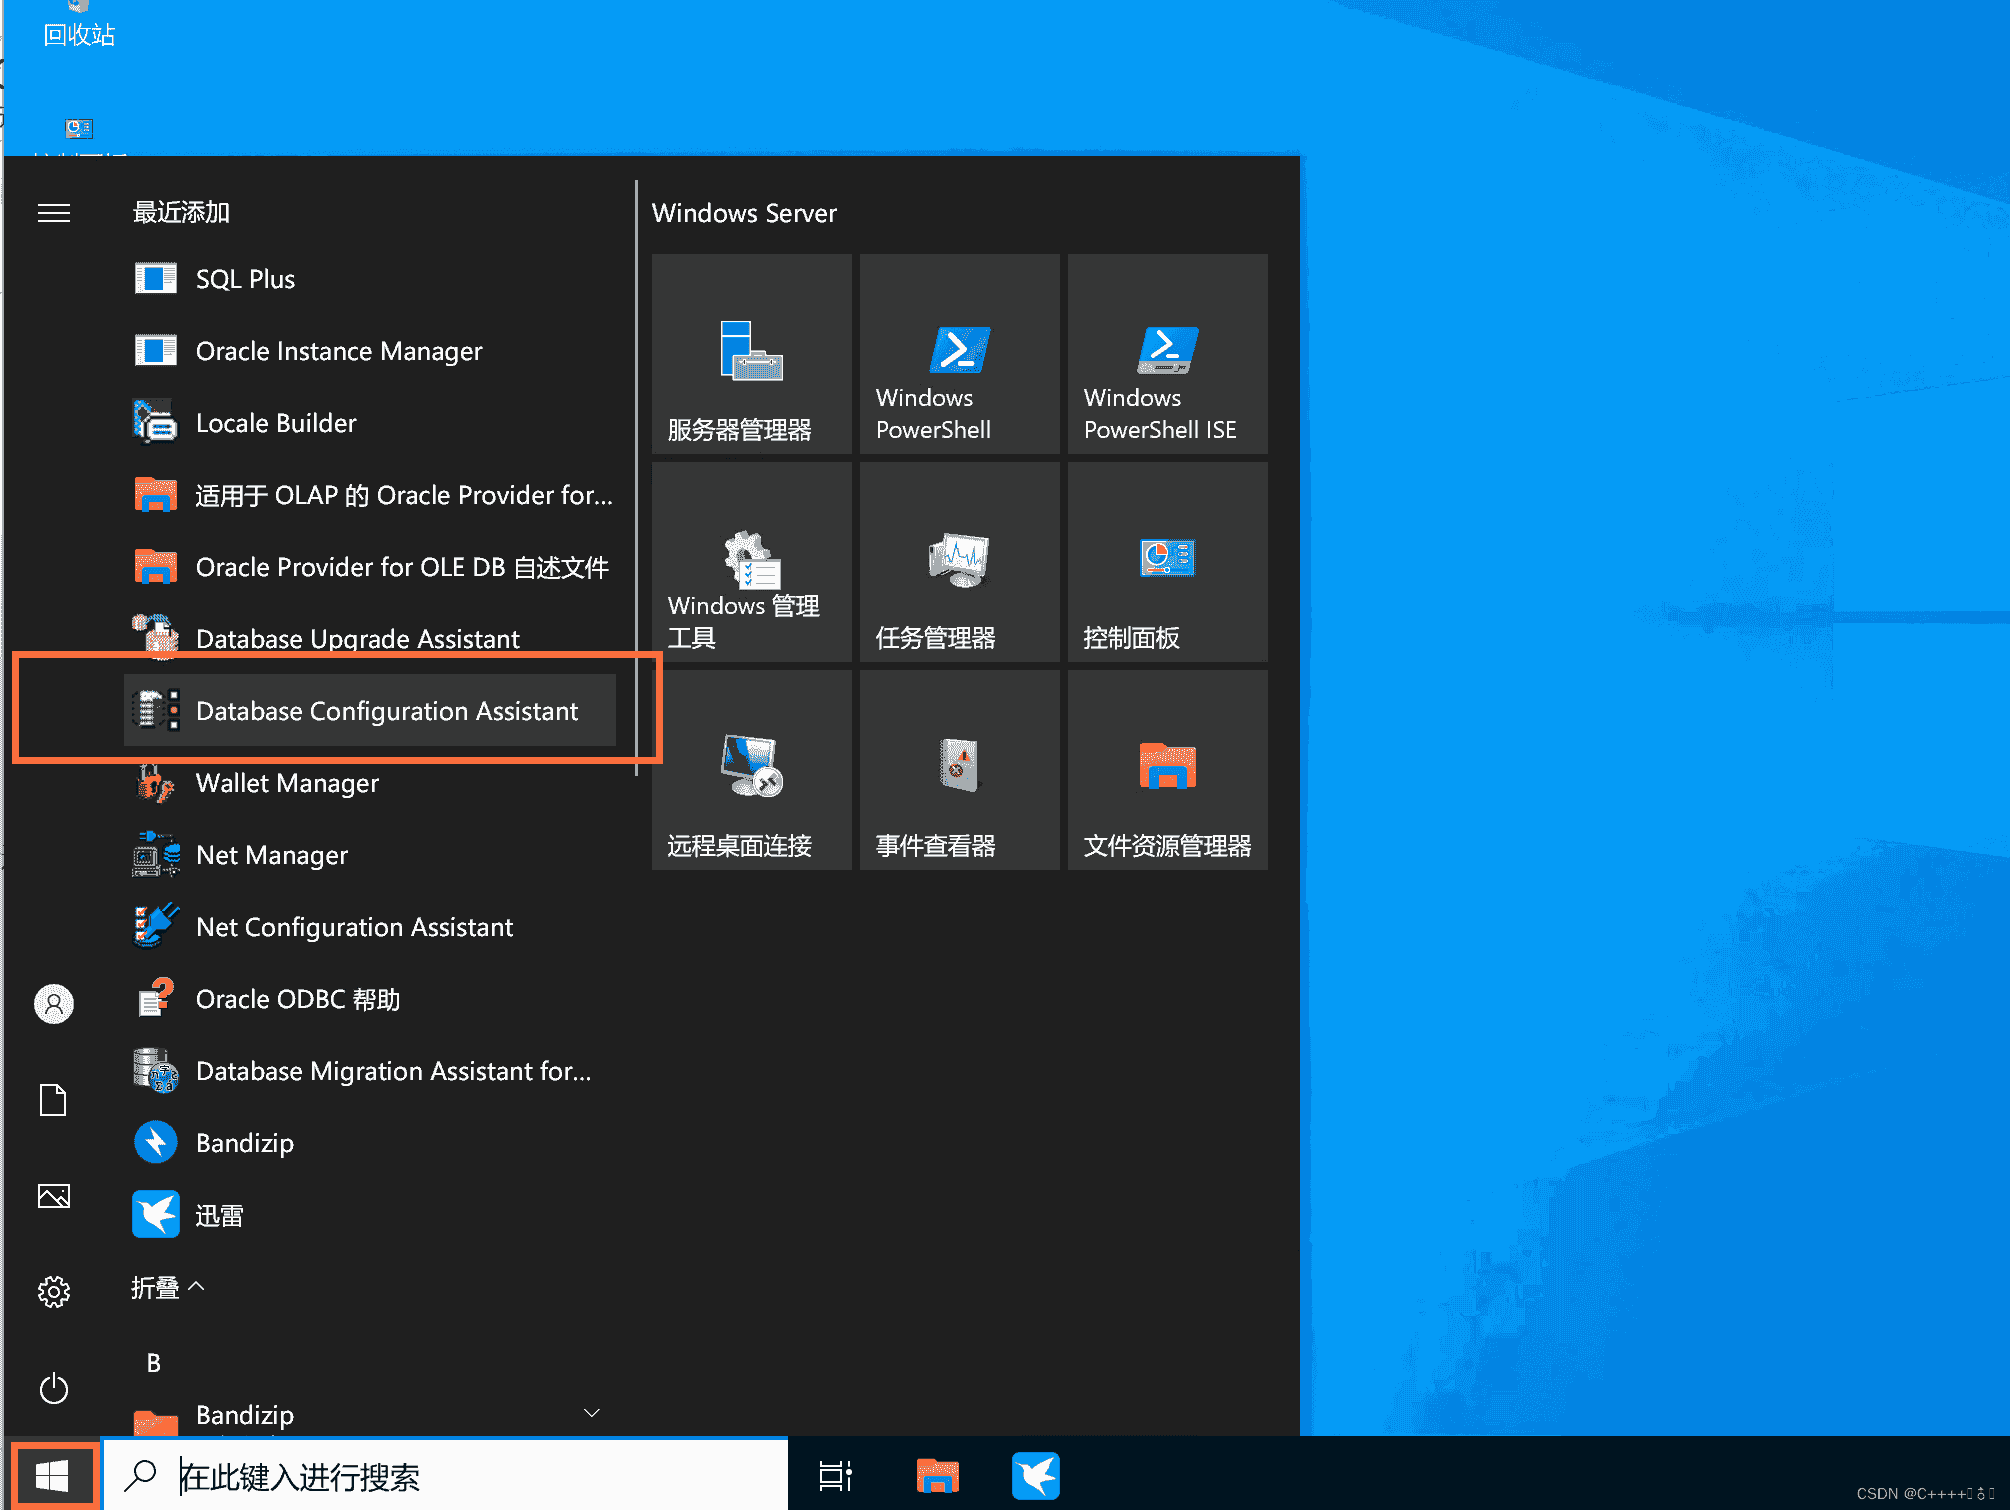Open the OLAP Oracle Provider entry

[370, 495]
